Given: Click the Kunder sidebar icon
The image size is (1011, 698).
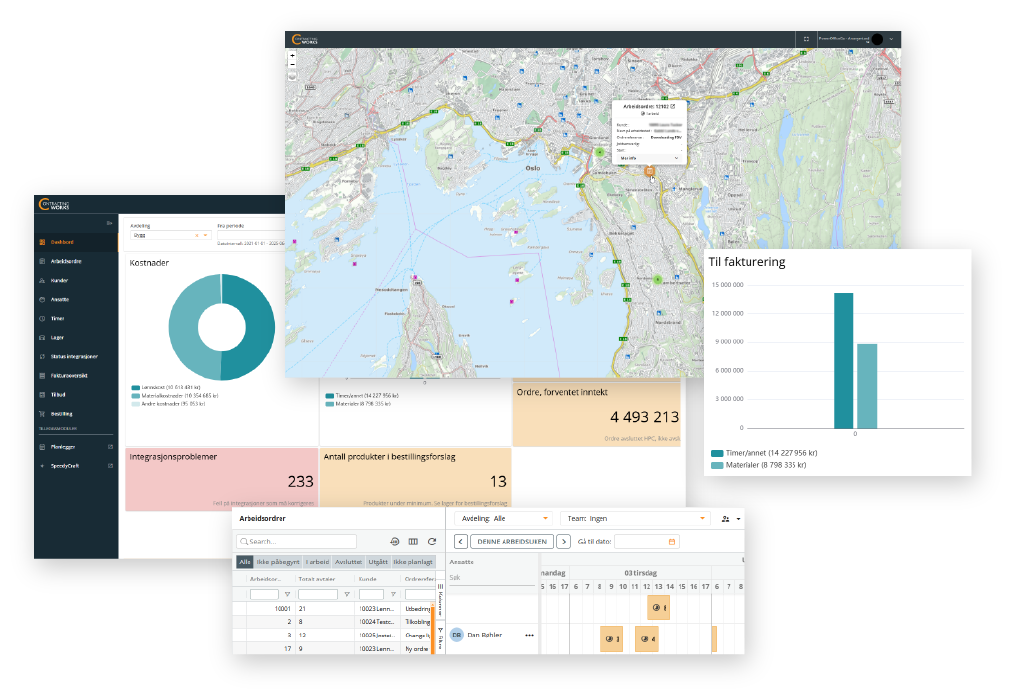Looking at the screenshot, I should (41, 280).
